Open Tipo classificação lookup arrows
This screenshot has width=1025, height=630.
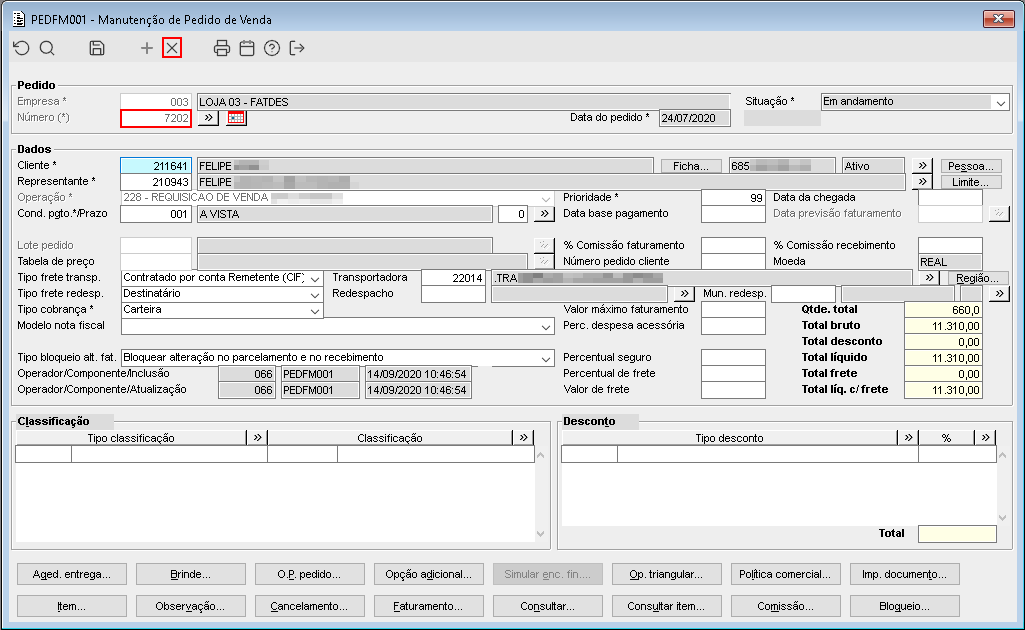tap(257, 438)
